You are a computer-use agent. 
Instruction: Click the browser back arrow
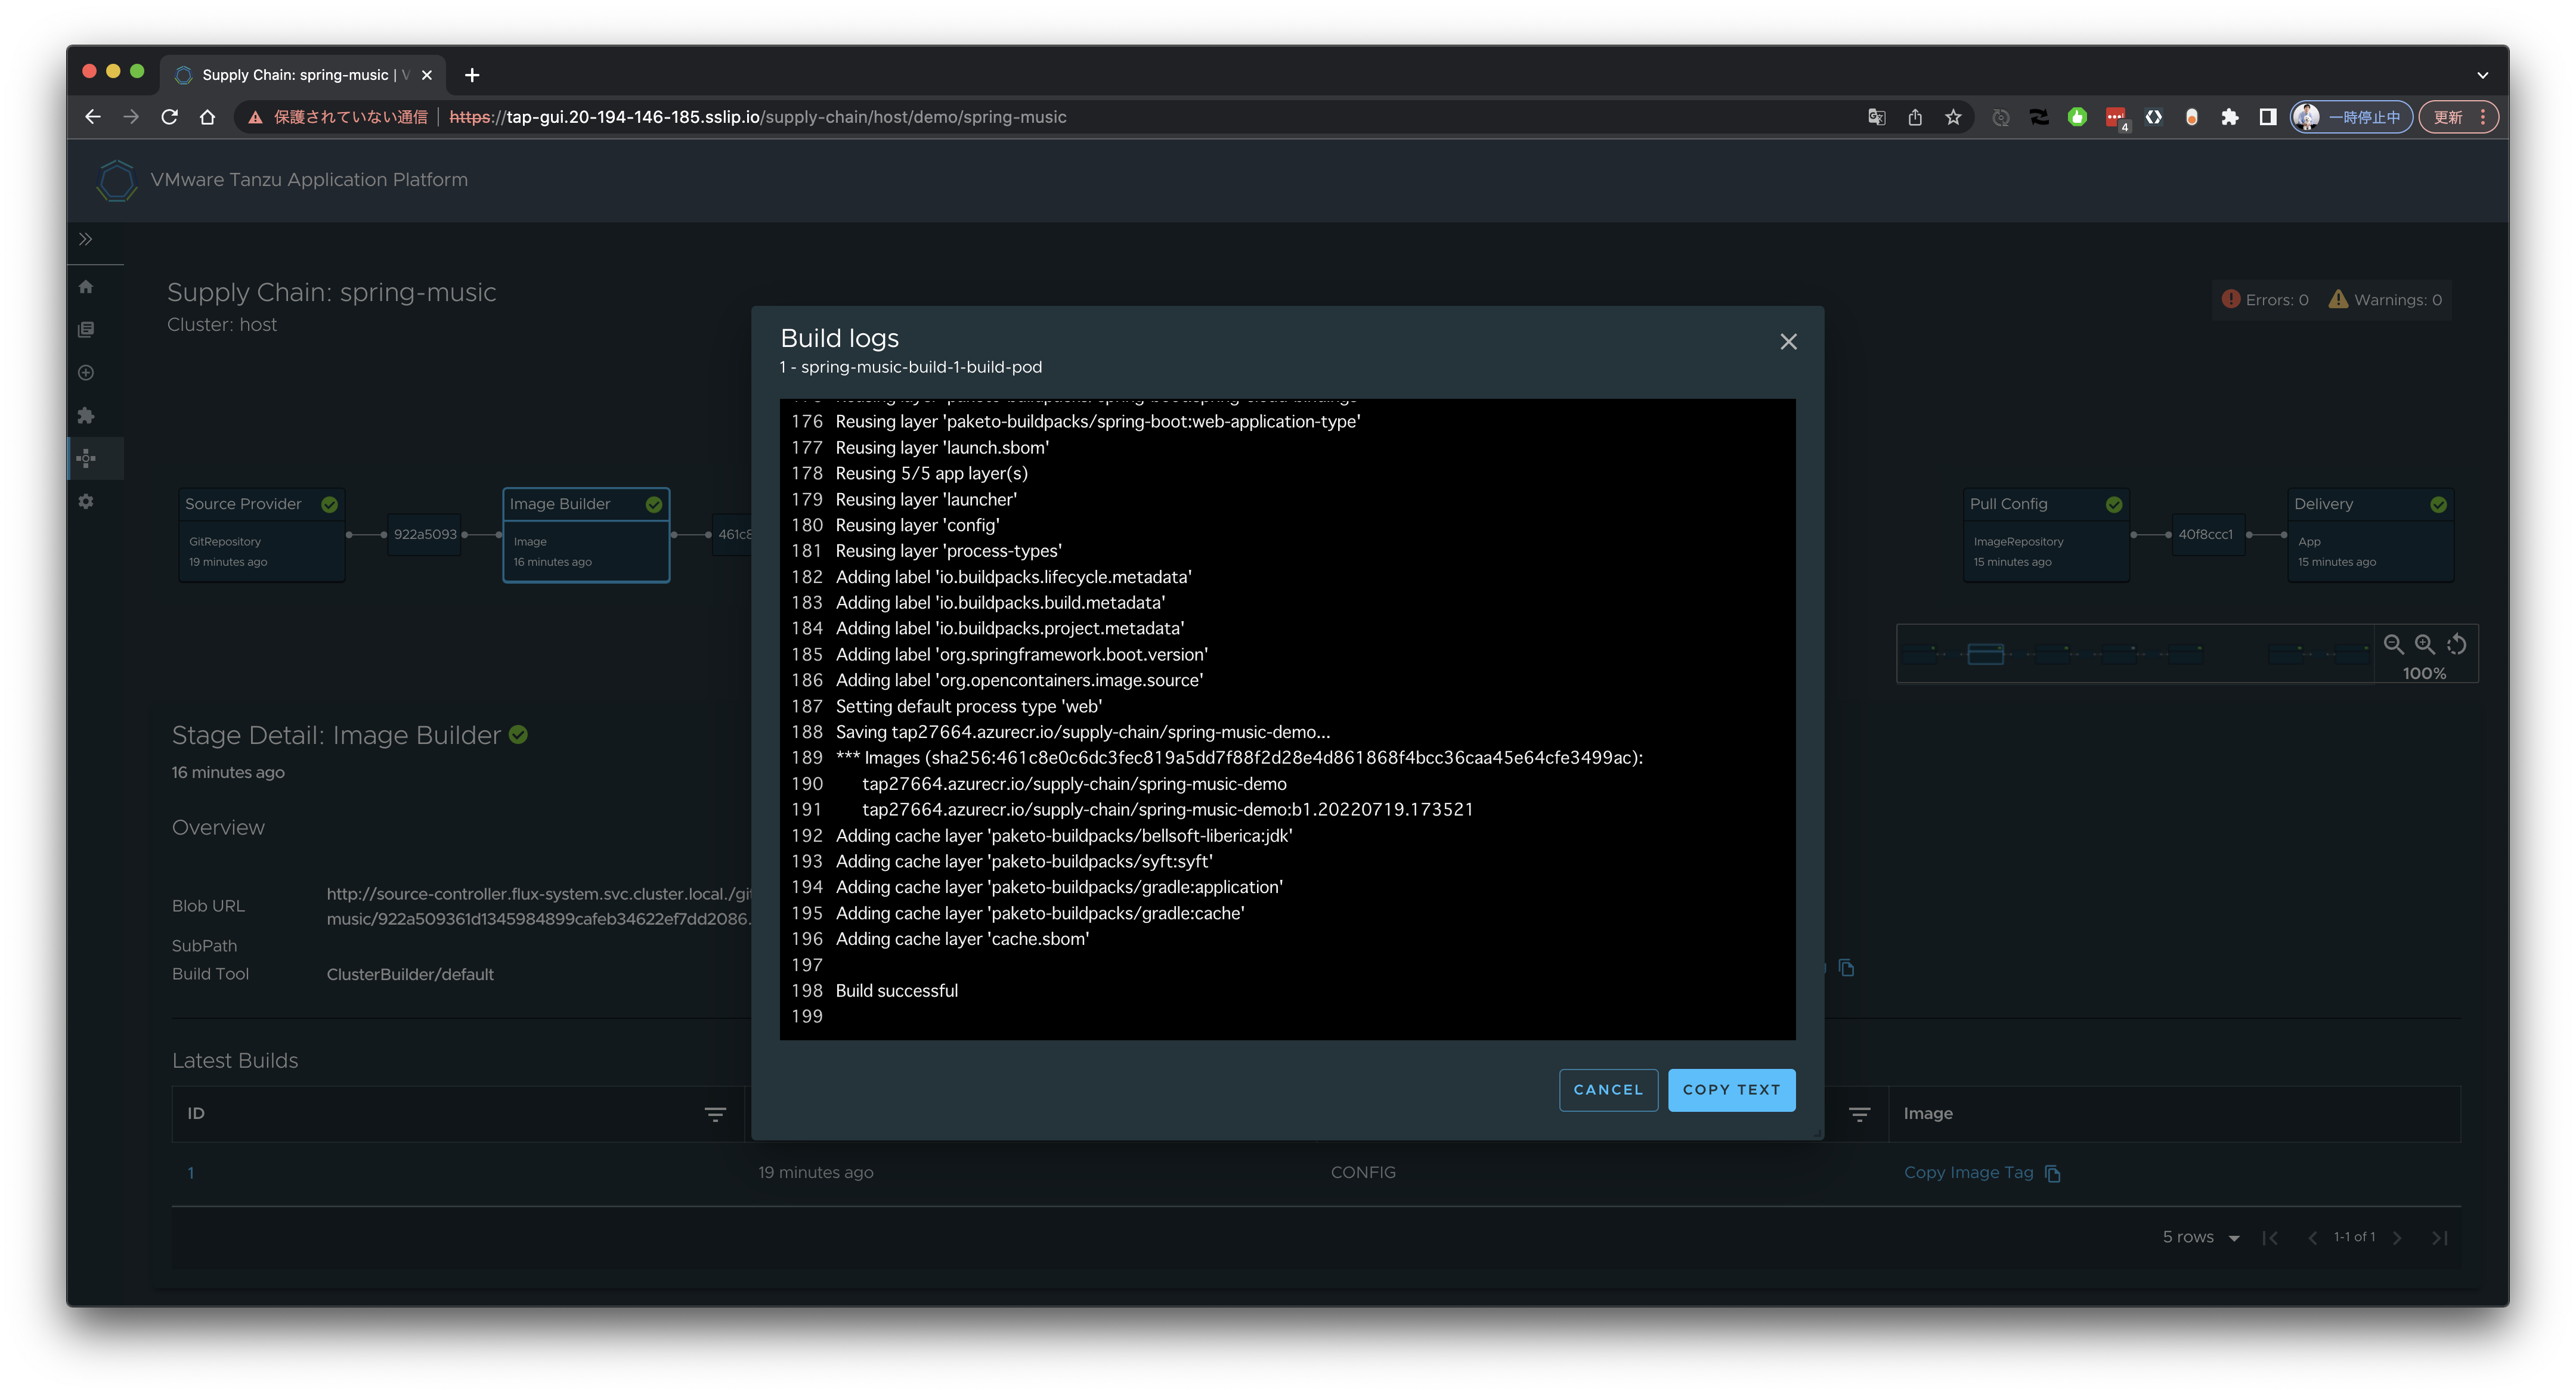click(x=93, y=117)
